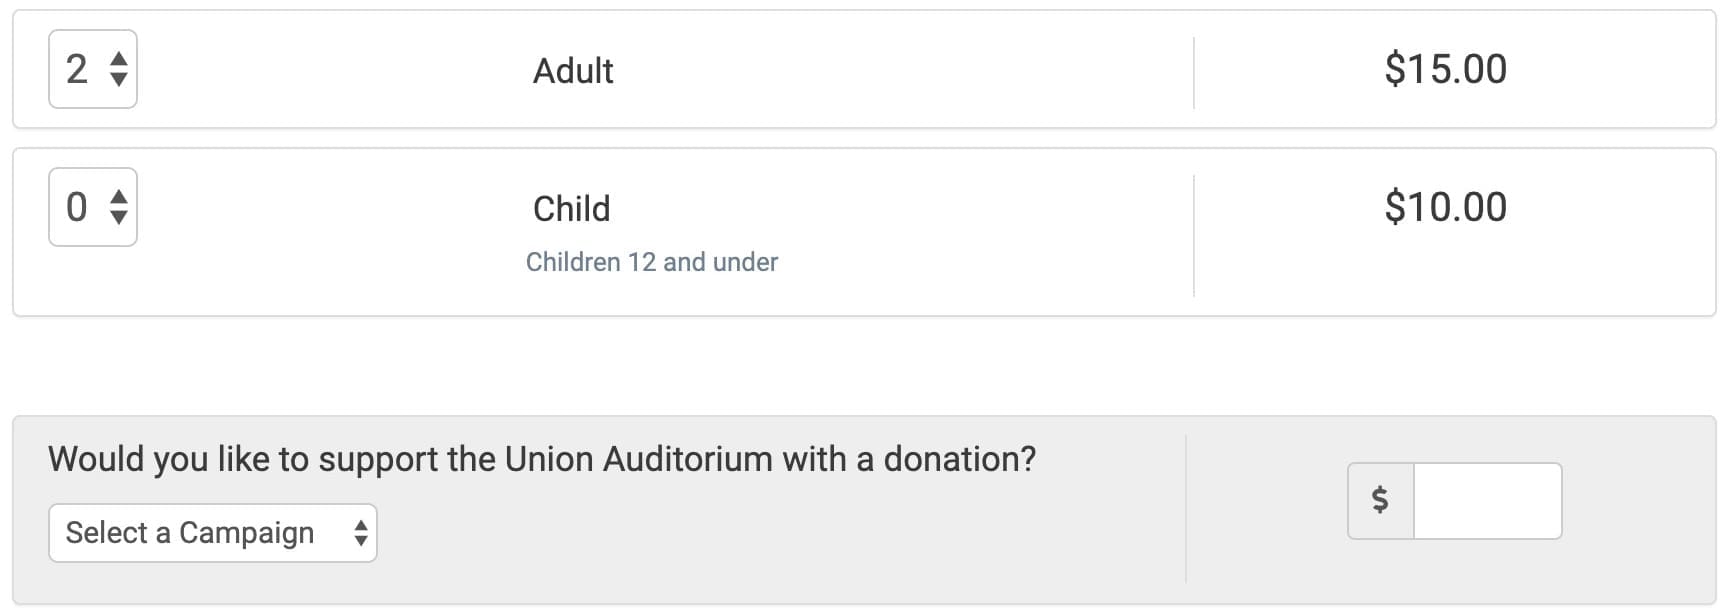Image resolution: width=1726 pixels, height=611 pixels.
Task: Open the Adult ticket quantity dropdown
Action: (x=93, y=69)
